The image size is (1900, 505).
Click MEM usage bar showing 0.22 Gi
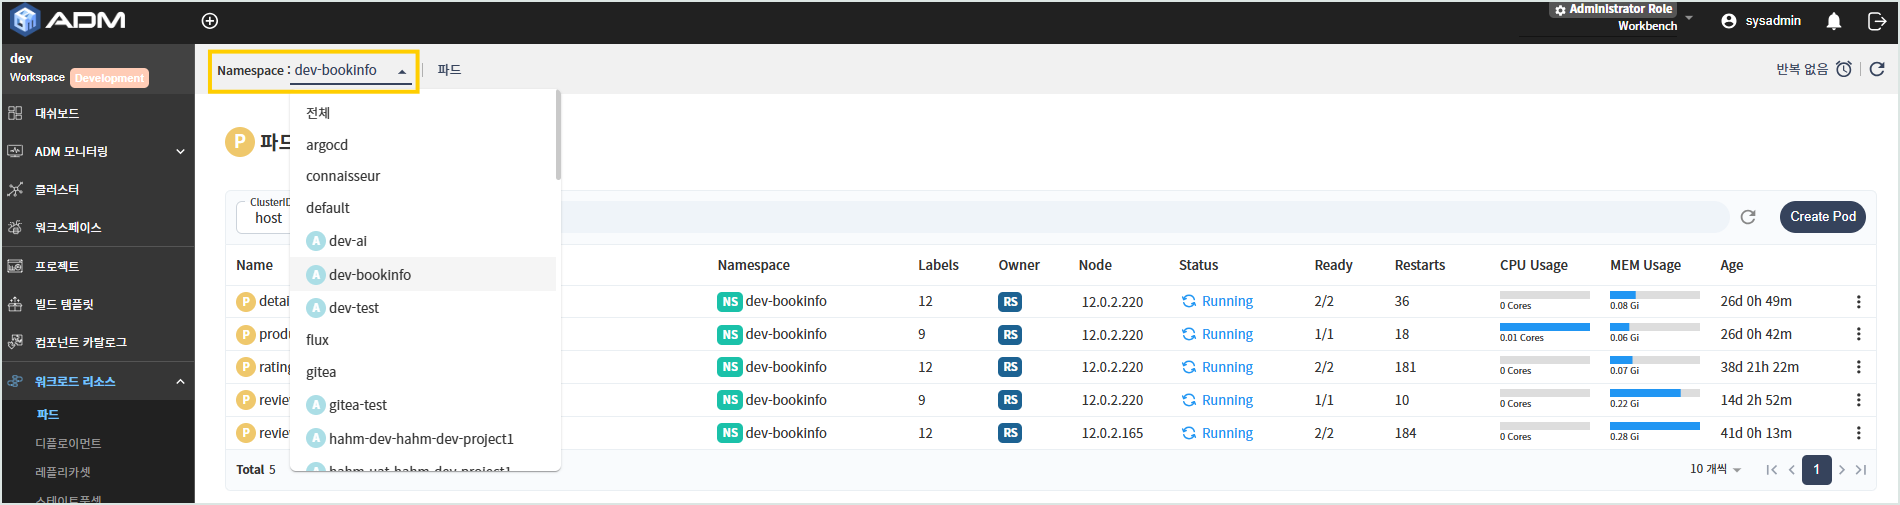[x=1654, y=393]
